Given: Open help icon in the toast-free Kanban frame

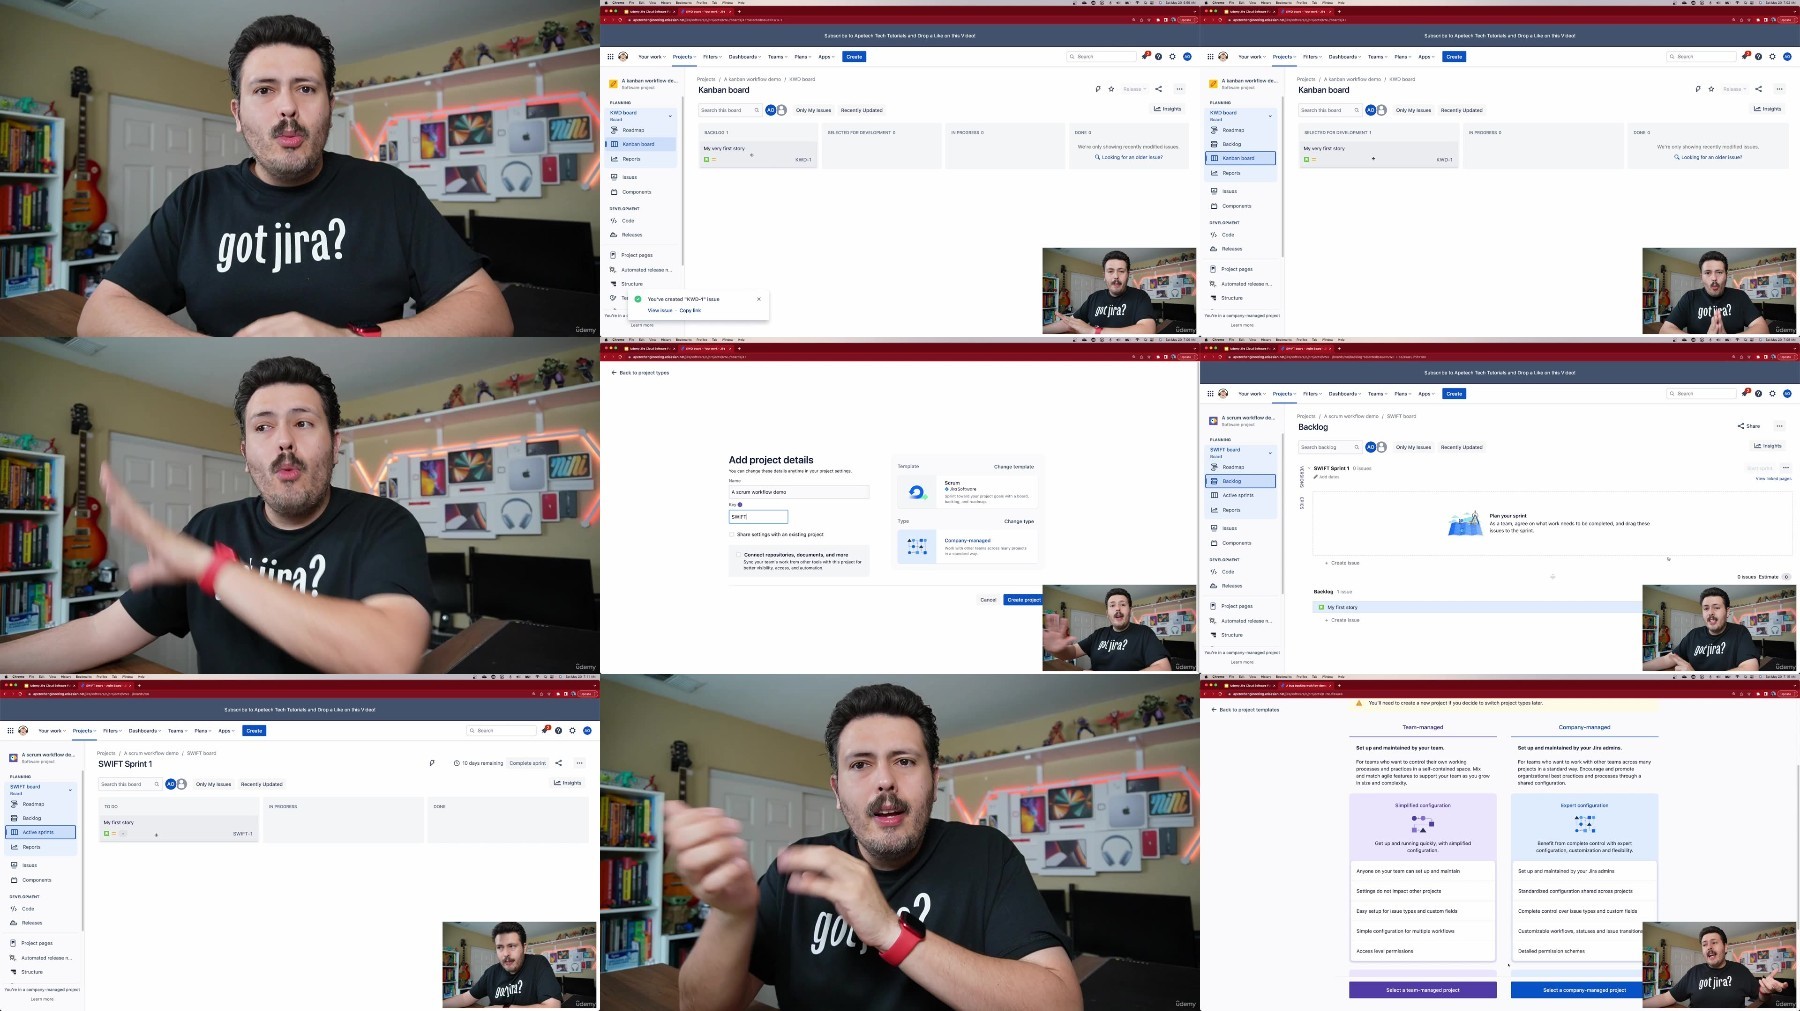Looking at the screenshot, I should coord(1758,57).
